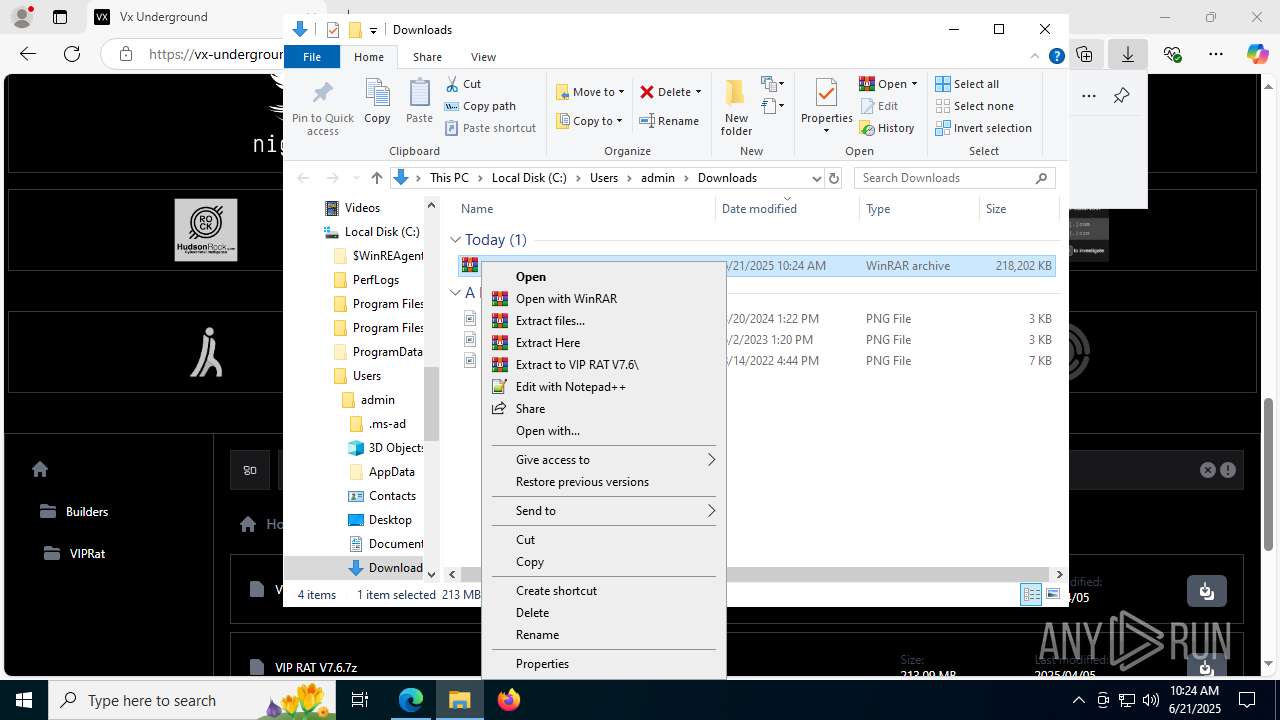Screen dimensions: 1280x720
Task: Click the navigation pane scroll-down arrow
Action: tap(432, 574)
